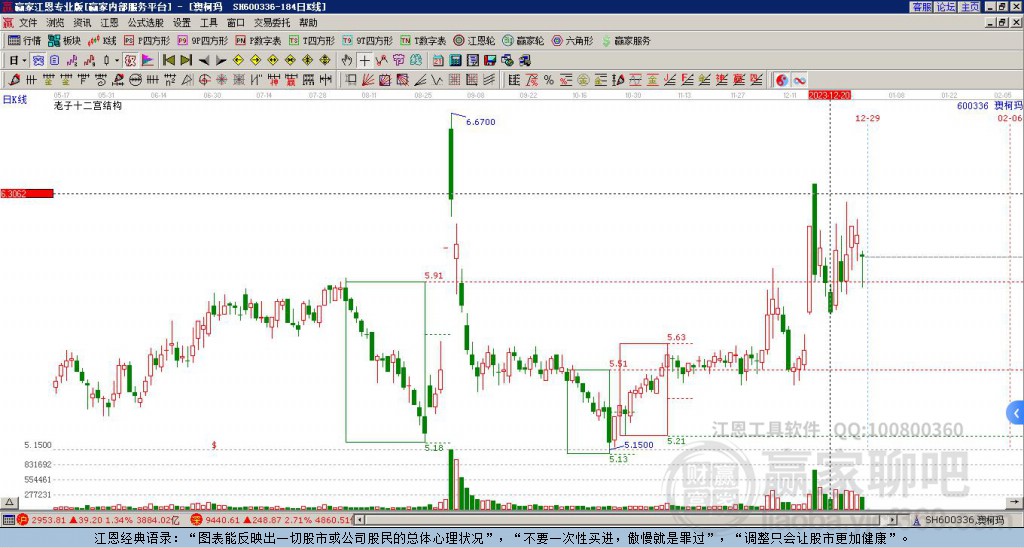The image size is (1024, 548).
Task: Launch the 江恩轮 Gann wheel
Action: click(474, 40)
